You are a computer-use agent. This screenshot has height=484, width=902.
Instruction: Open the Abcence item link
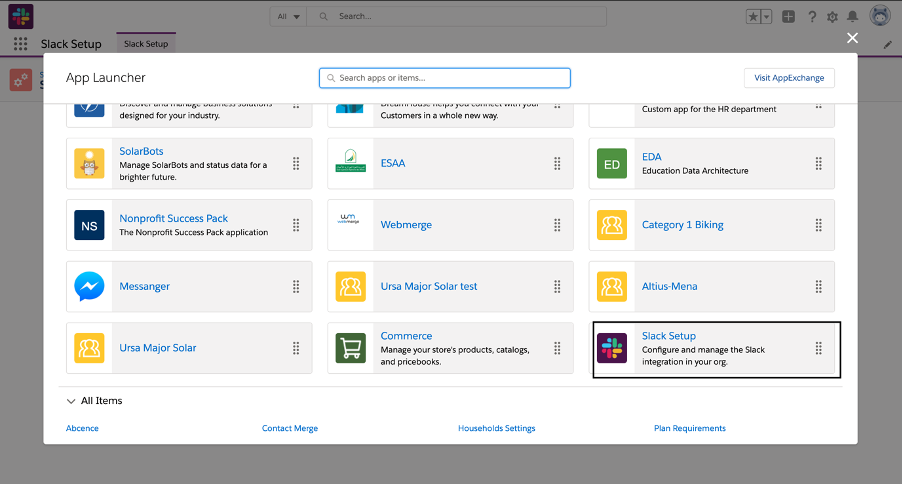(82, 428)
